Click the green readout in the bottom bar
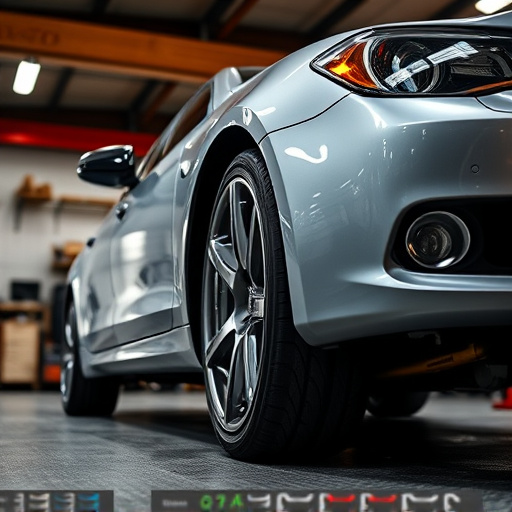The width and height of the screenshot is (512, 512). [x=221, y=502]
